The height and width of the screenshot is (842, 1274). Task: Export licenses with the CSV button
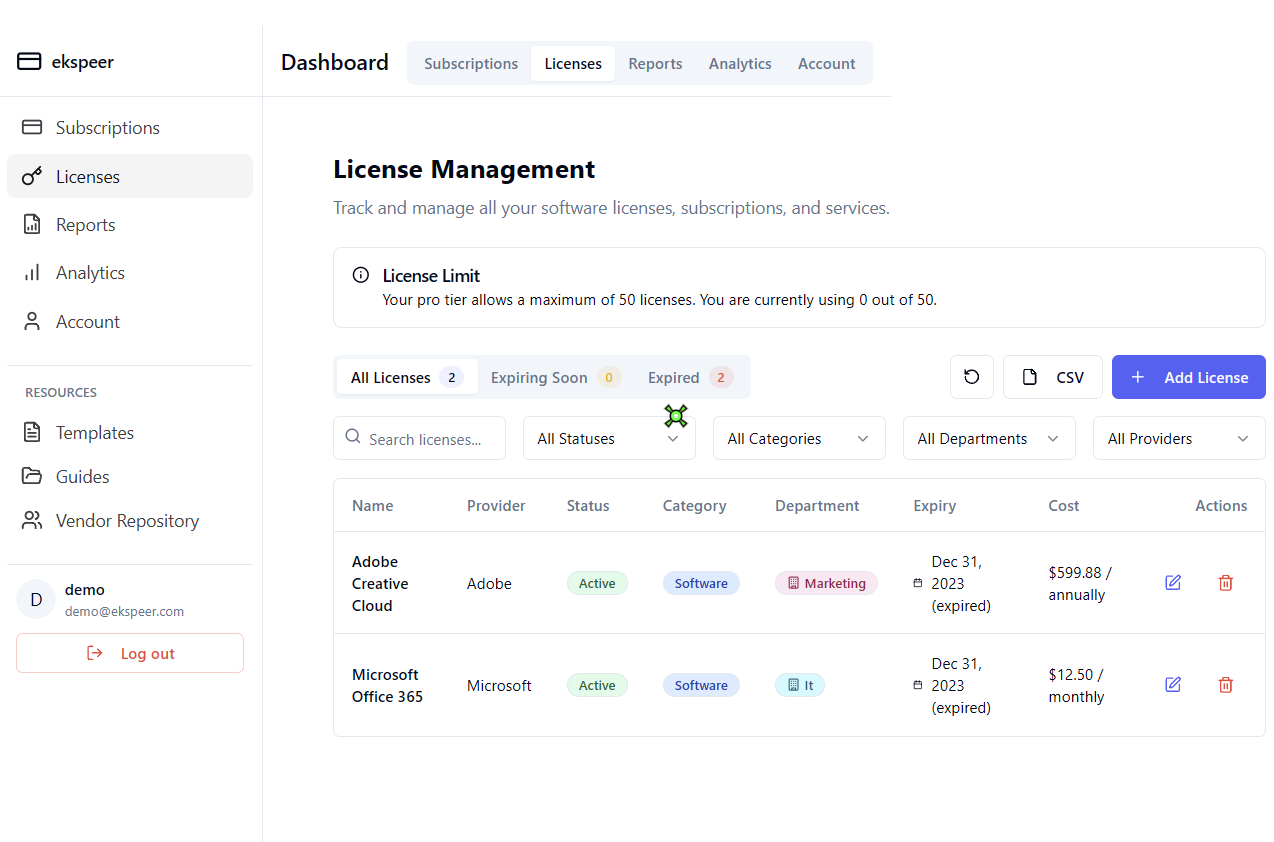pos(1052,378)
